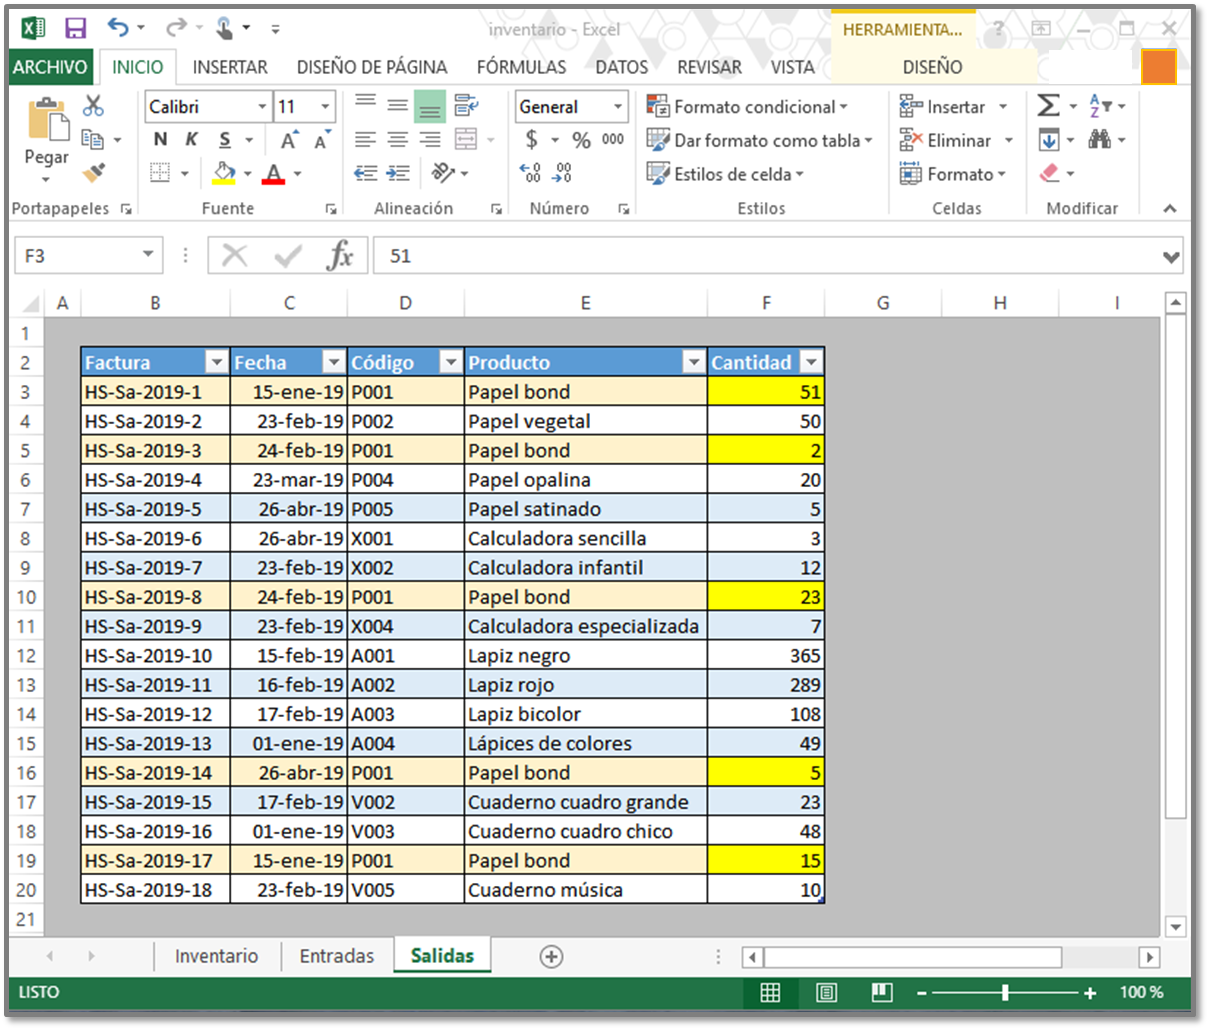Viewport: 1209px width, 1030px height.
Task: Switch to Page Layout view in status bar
Action: (x=826, y=992)
